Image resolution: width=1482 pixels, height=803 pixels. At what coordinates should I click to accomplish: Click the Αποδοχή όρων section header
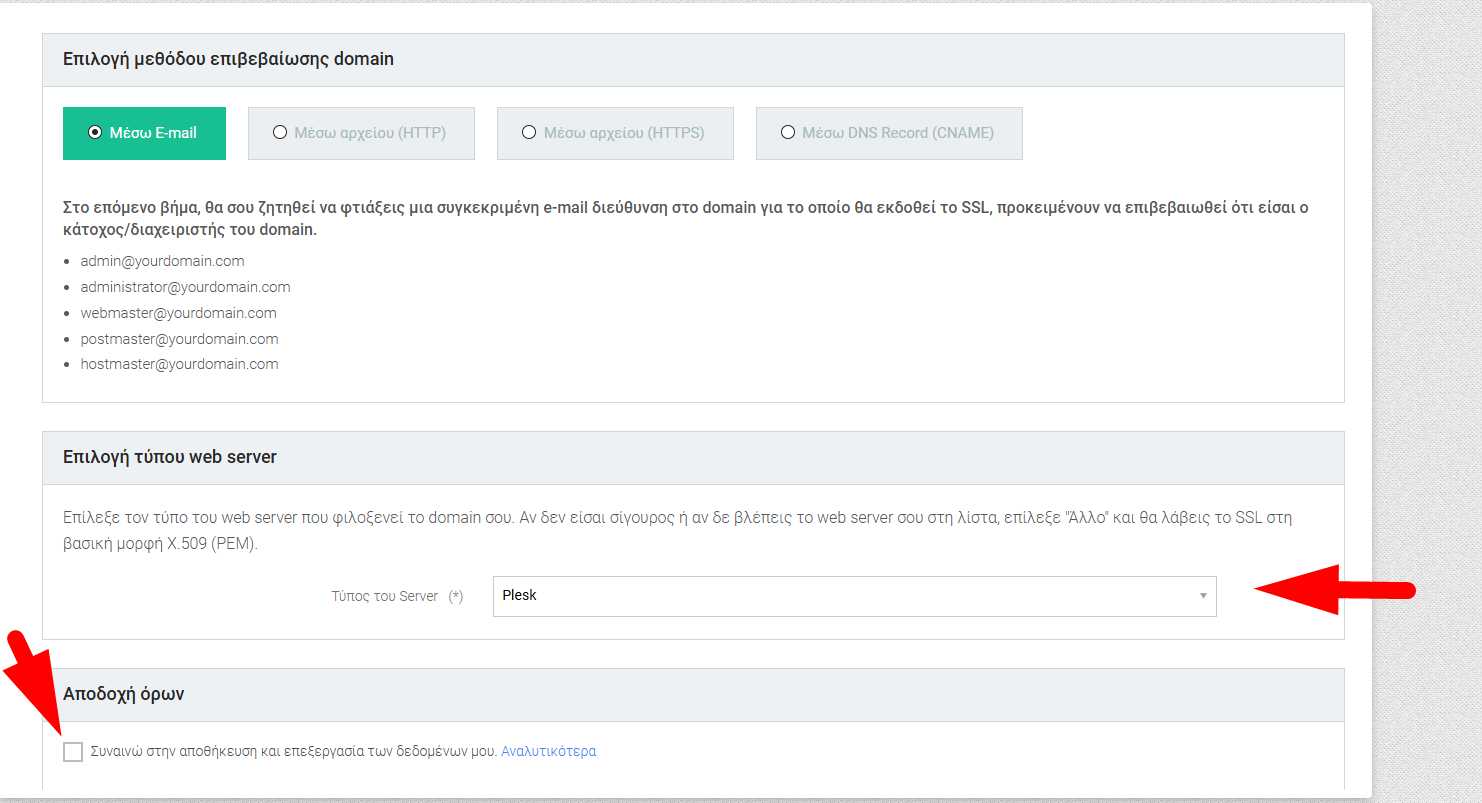[124, 694]
